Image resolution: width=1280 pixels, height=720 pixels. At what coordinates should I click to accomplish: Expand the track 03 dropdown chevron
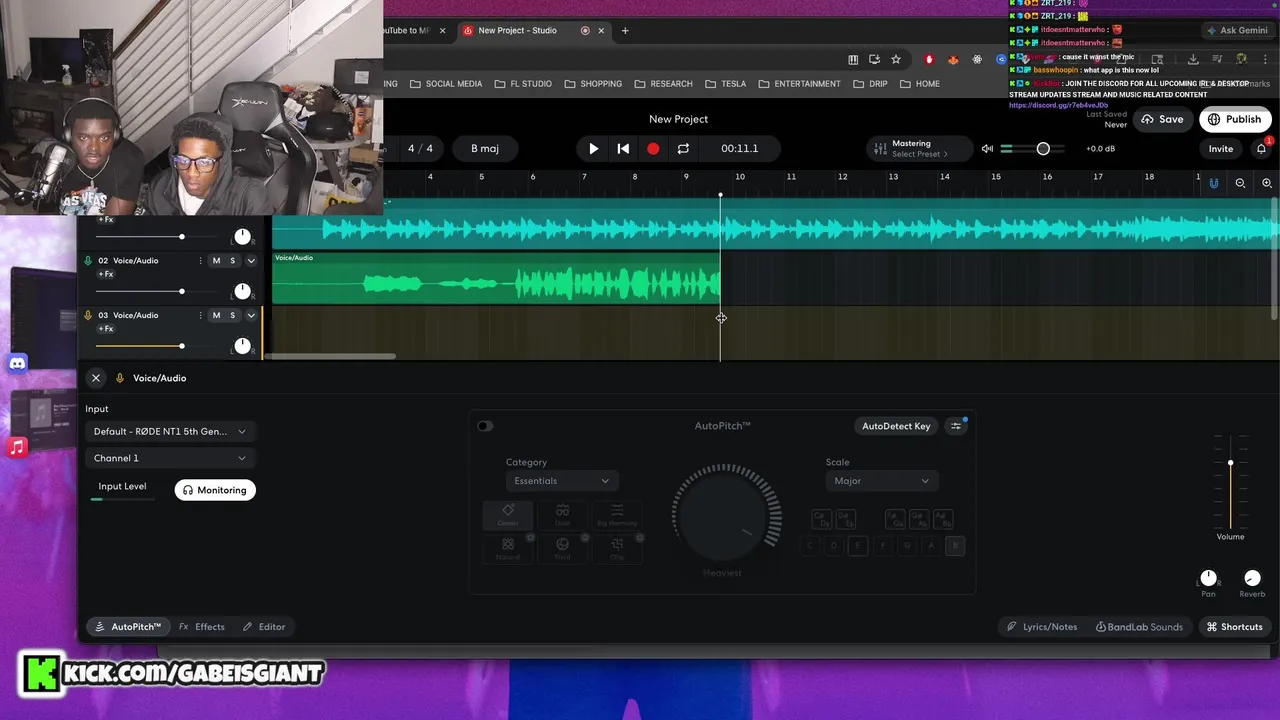tap(251, 315)
